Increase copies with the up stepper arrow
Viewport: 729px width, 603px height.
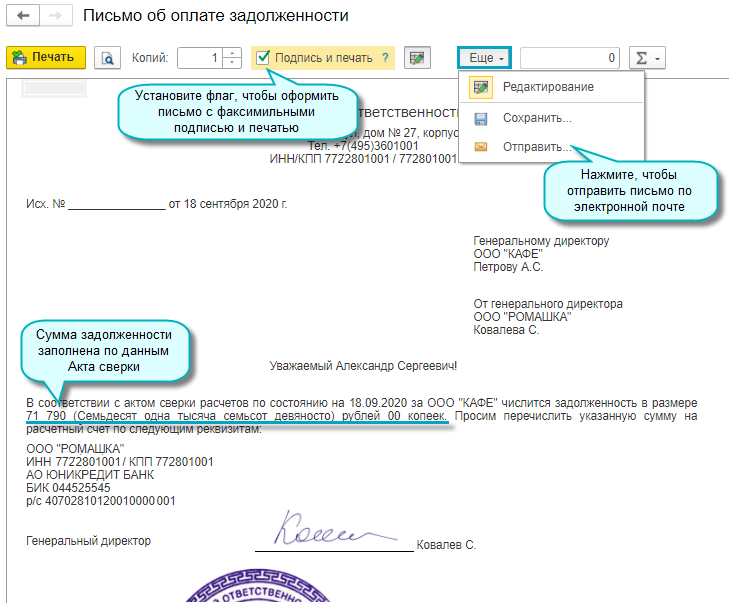[x=232, y=53]
